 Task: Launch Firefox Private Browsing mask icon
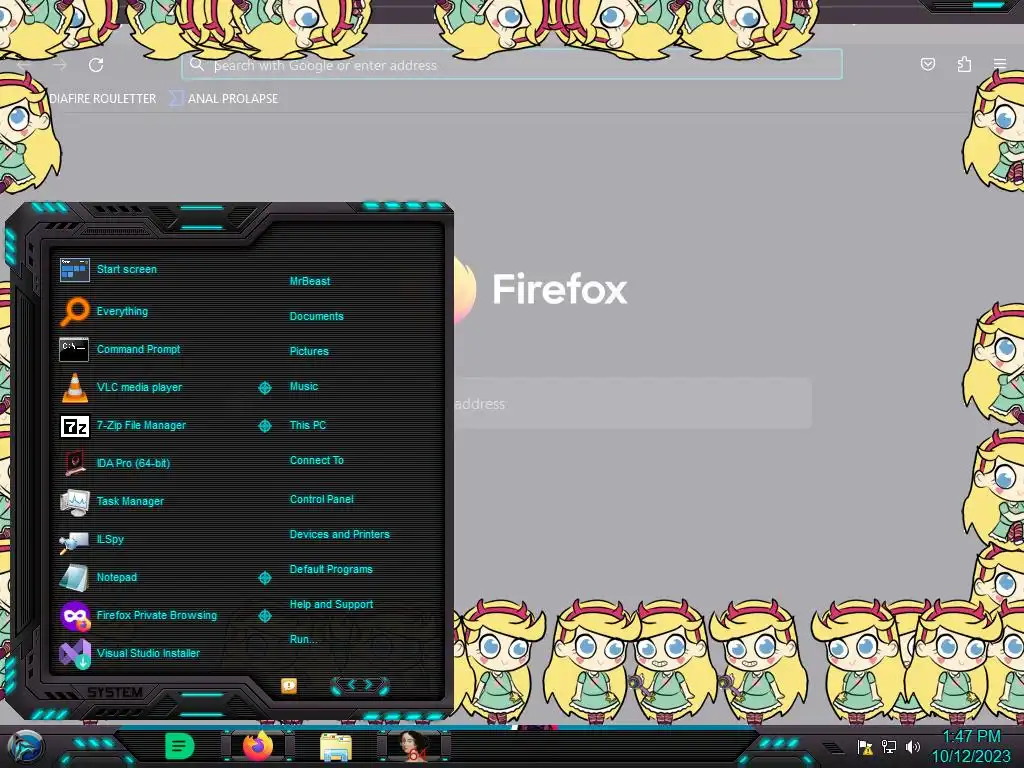pyautogui.click(x=74, y=615)
